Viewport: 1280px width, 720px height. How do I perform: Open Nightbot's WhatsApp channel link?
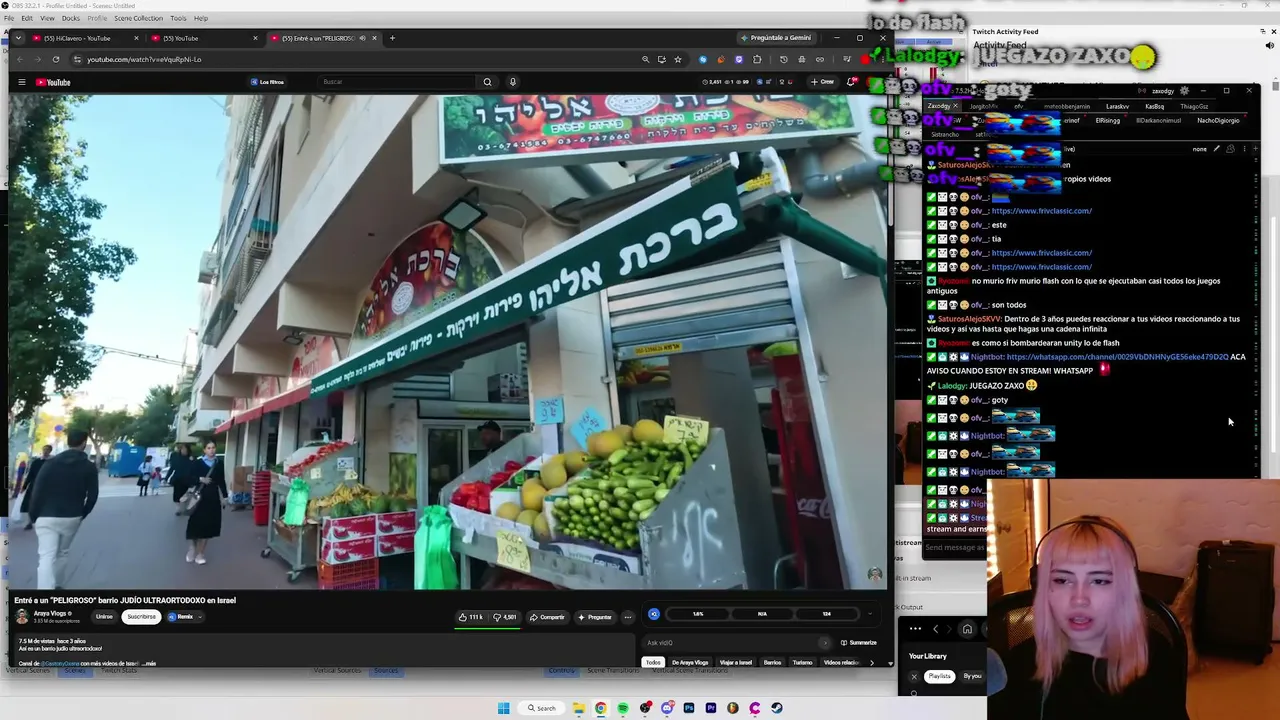point(1117,357)
